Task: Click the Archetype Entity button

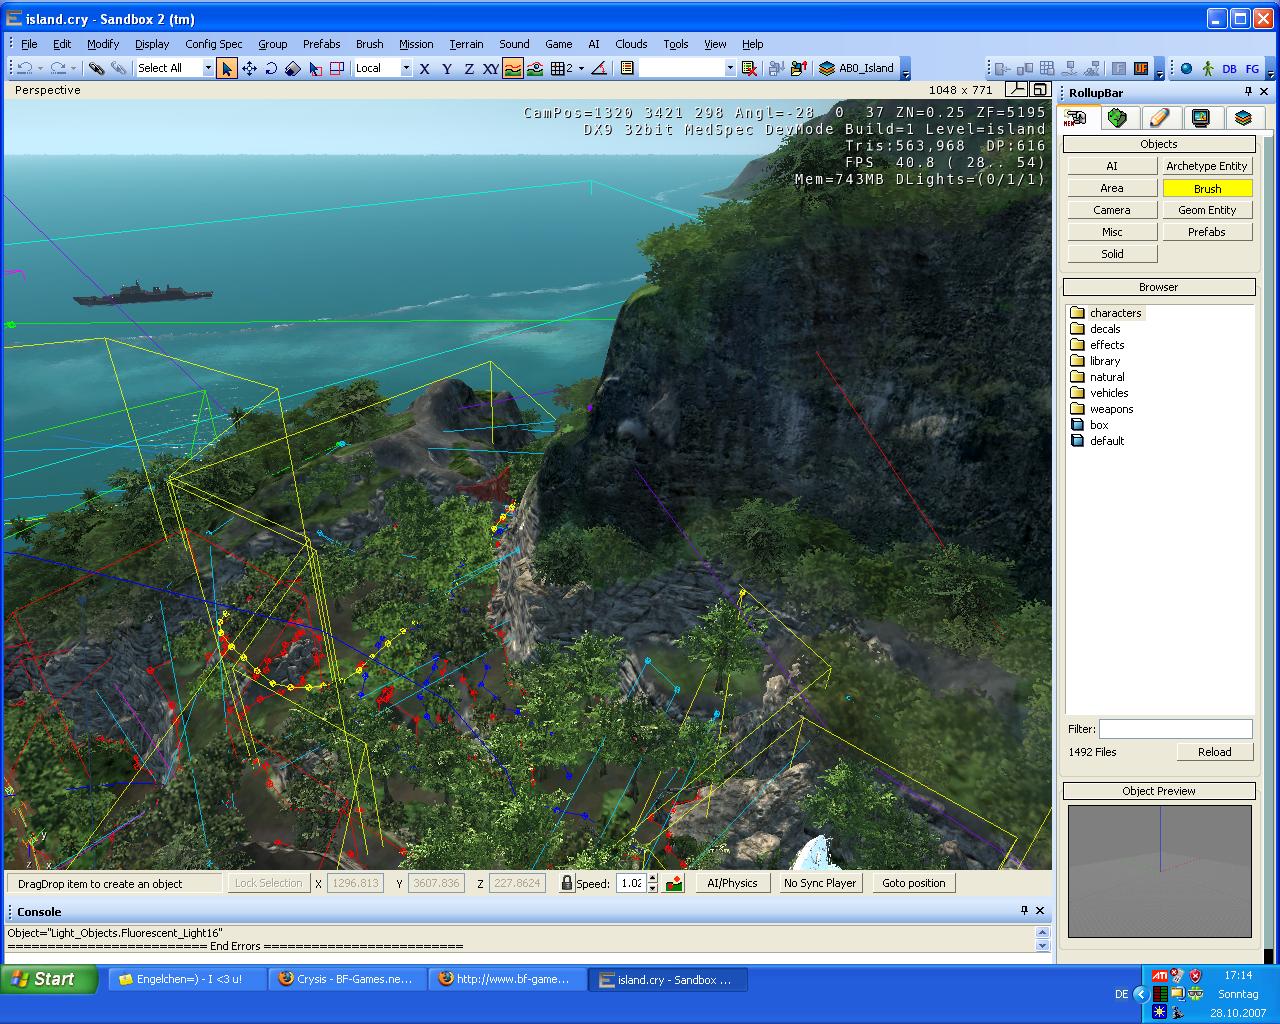Action: point(1207,166)
